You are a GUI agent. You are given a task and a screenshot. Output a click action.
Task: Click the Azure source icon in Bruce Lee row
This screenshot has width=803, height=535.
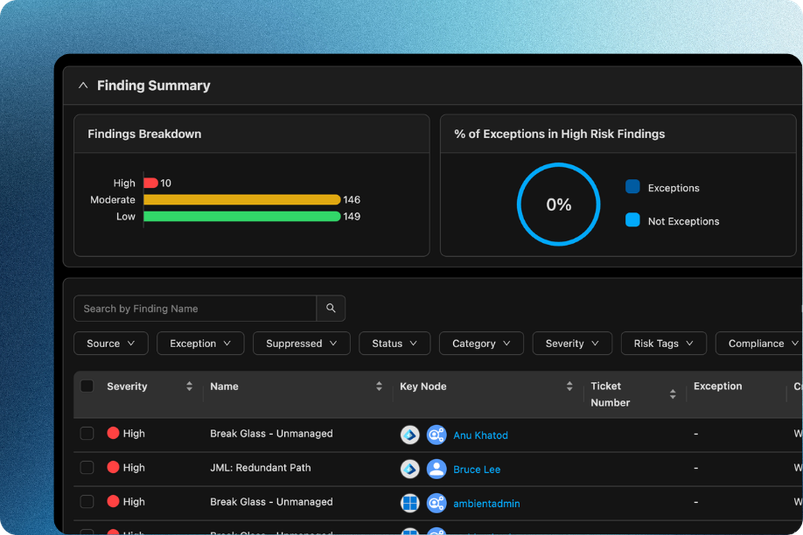pyautogui.click(x=410, y=469)
